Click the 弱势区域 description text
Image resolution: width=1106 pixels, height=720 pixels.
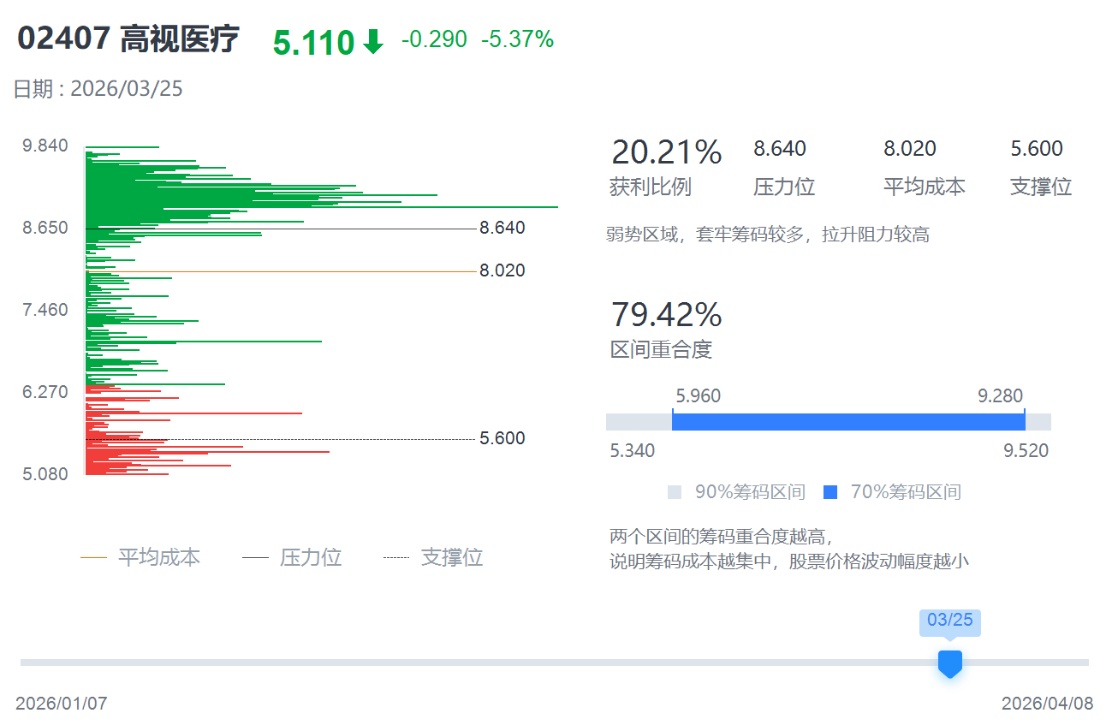coord(767,234)
